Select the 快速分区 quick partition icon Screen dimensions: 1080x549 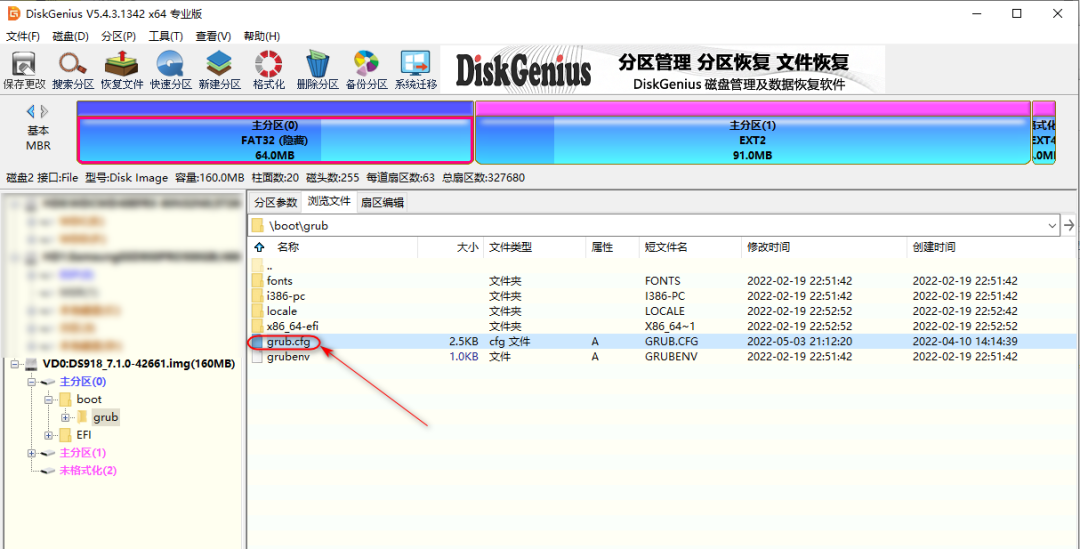[170, 70]
